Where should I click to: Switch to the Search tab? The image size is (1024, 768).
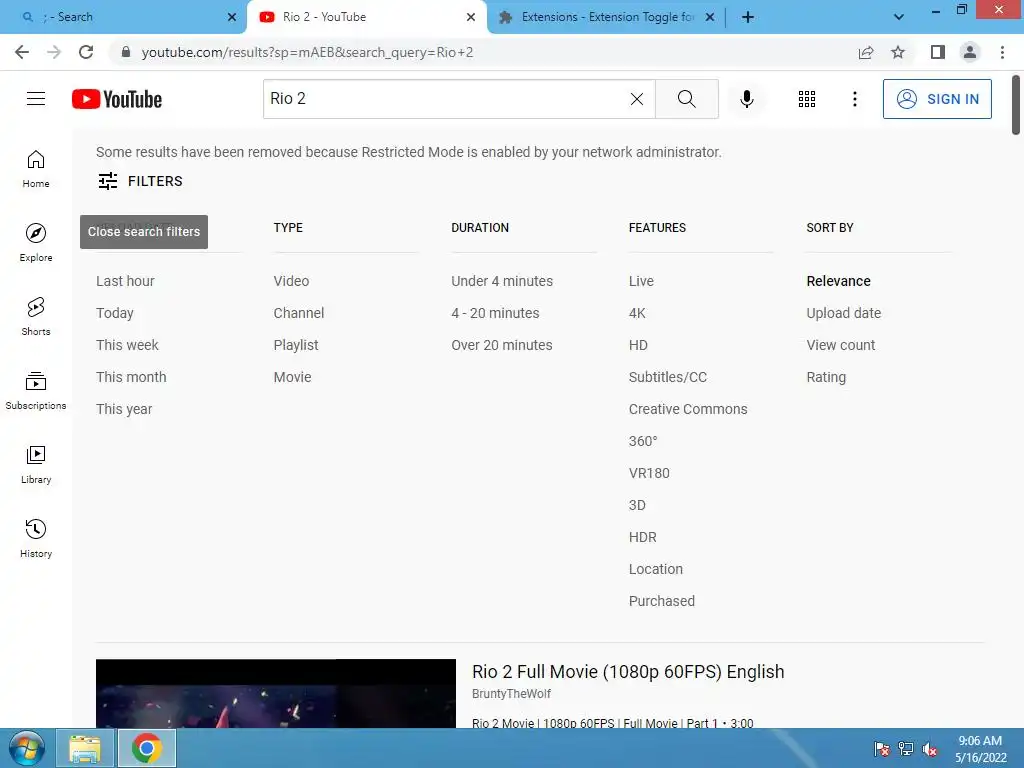[x=123, y=17]
